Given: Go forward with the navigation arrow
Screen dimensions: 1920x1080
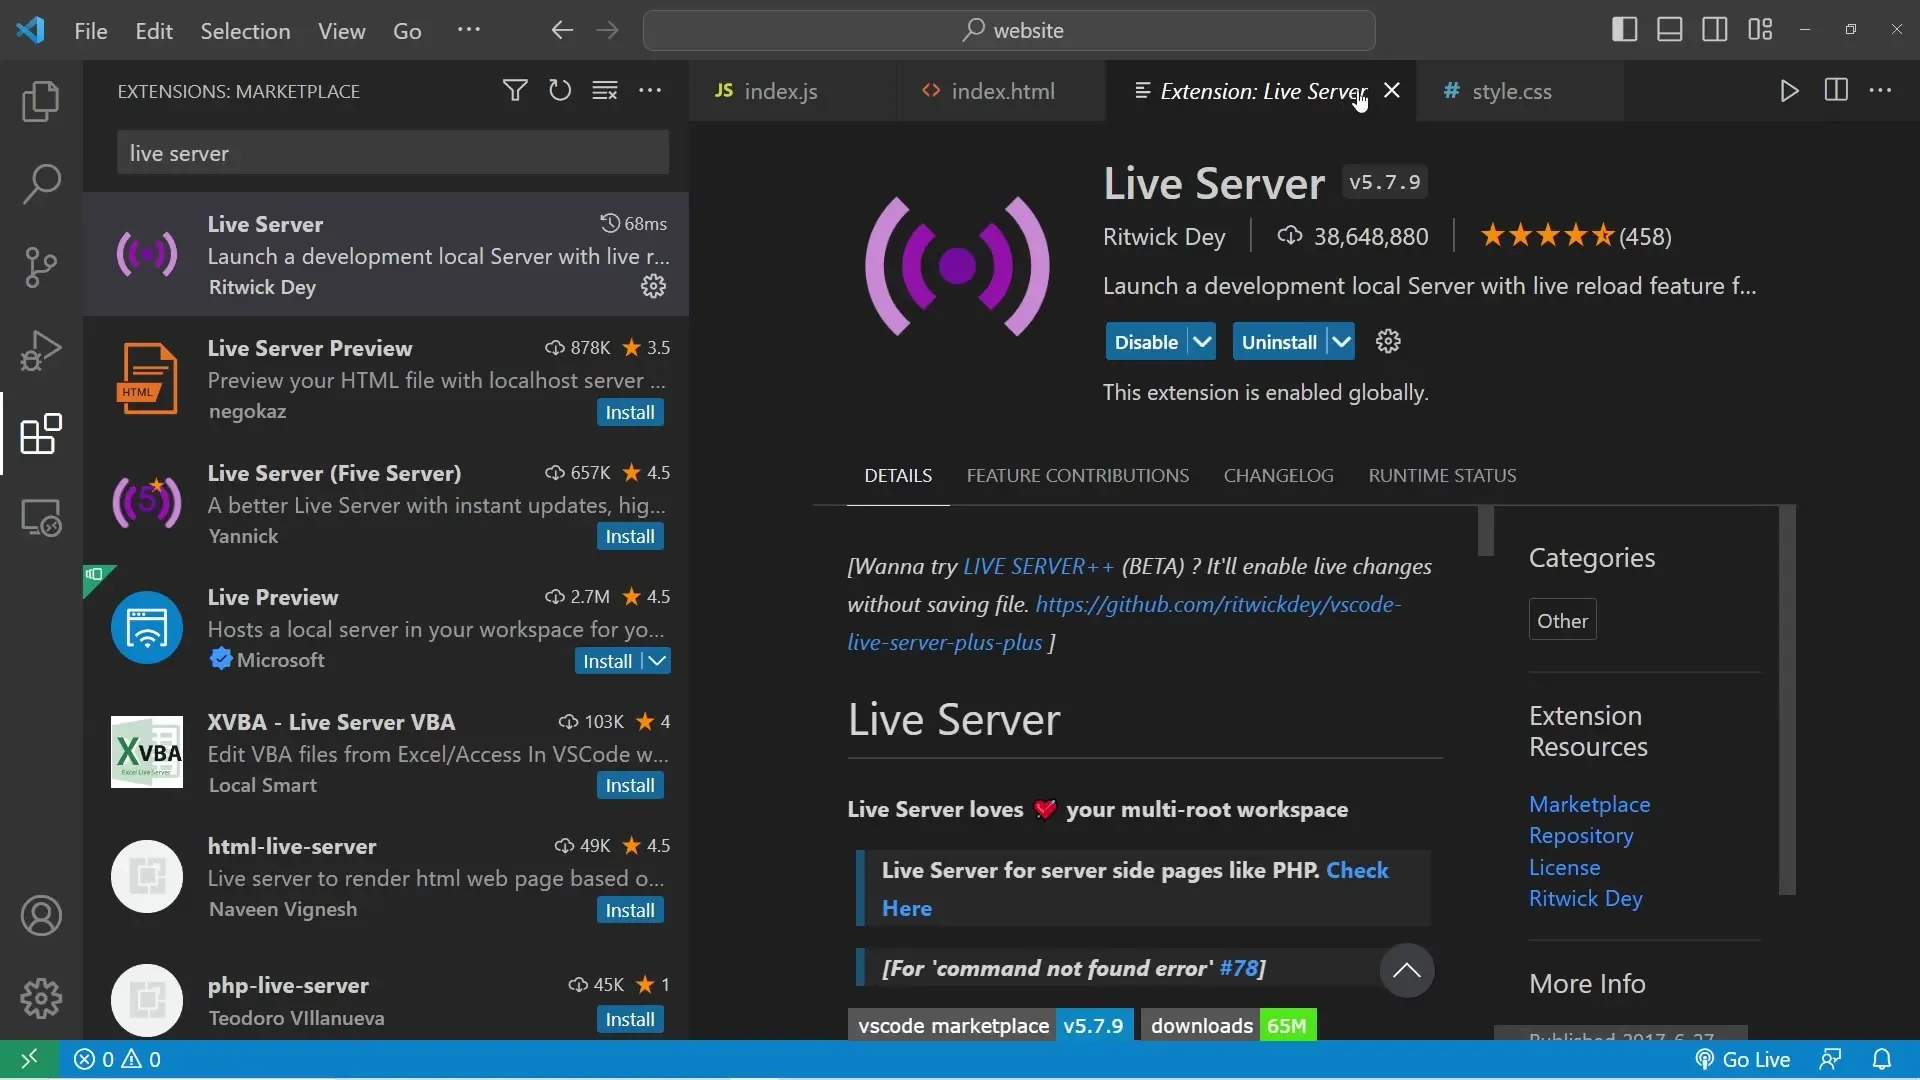Looking at the screenshot, I should coord(607,30).
